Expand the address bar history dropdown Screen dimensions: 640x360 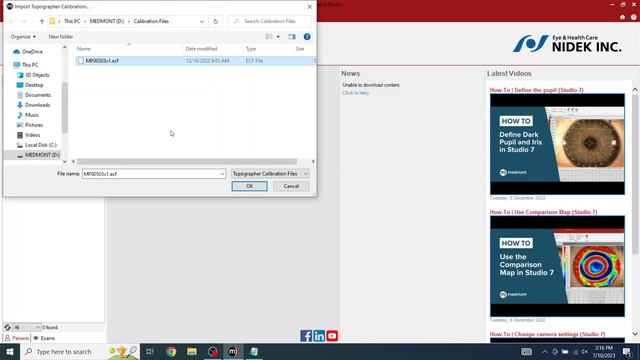(202, 21)
